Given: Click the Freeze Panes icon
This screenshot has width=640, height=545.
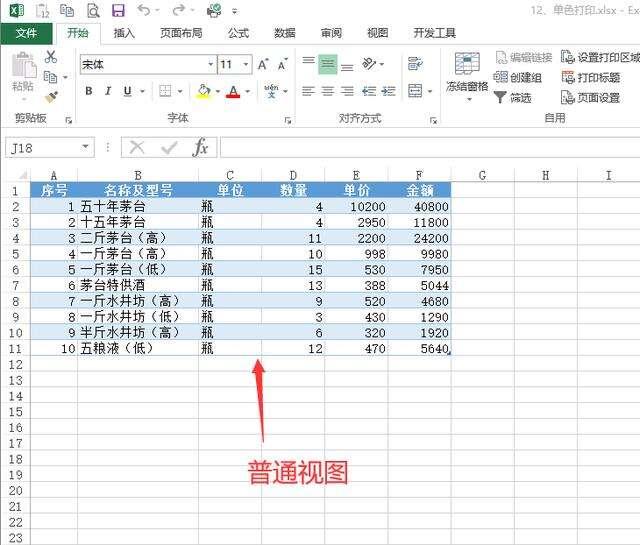Looking at the screenshot, I should (467, 63).
